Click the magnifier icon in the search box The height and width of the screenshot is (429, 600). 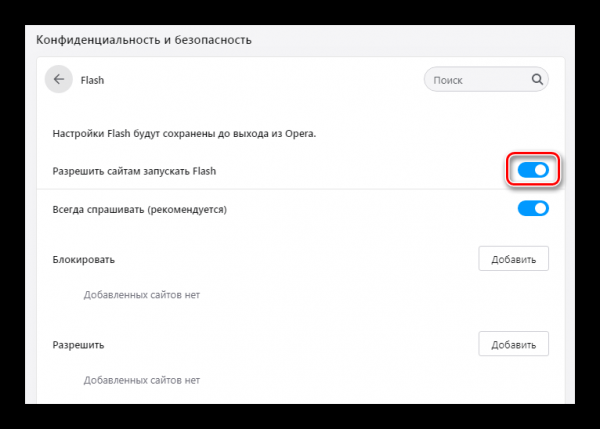tap(537, 79)
